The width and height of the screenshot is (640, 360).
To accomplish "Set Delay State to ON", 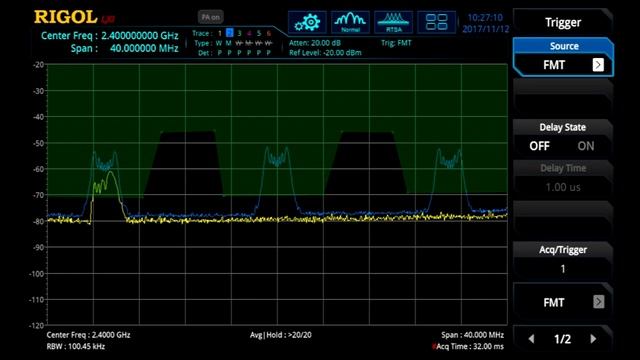I will (x=586, y=146).
